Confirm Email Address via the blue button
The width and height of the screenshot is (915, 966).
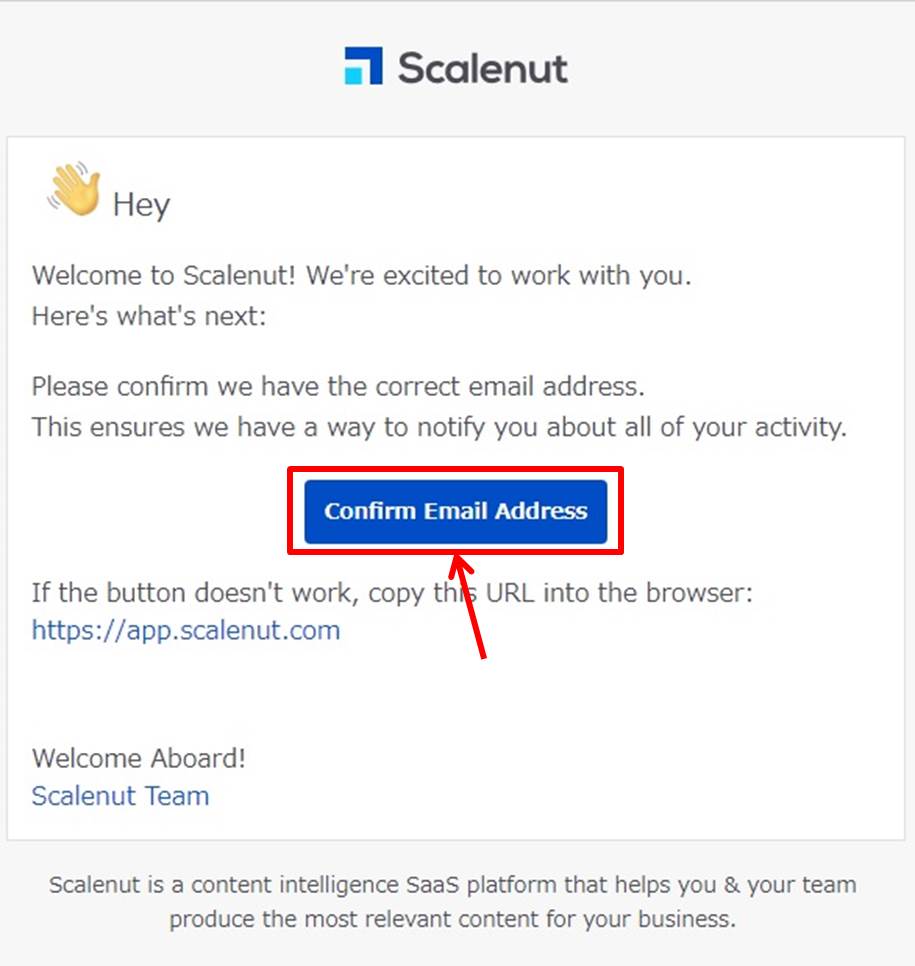[455, 511]
